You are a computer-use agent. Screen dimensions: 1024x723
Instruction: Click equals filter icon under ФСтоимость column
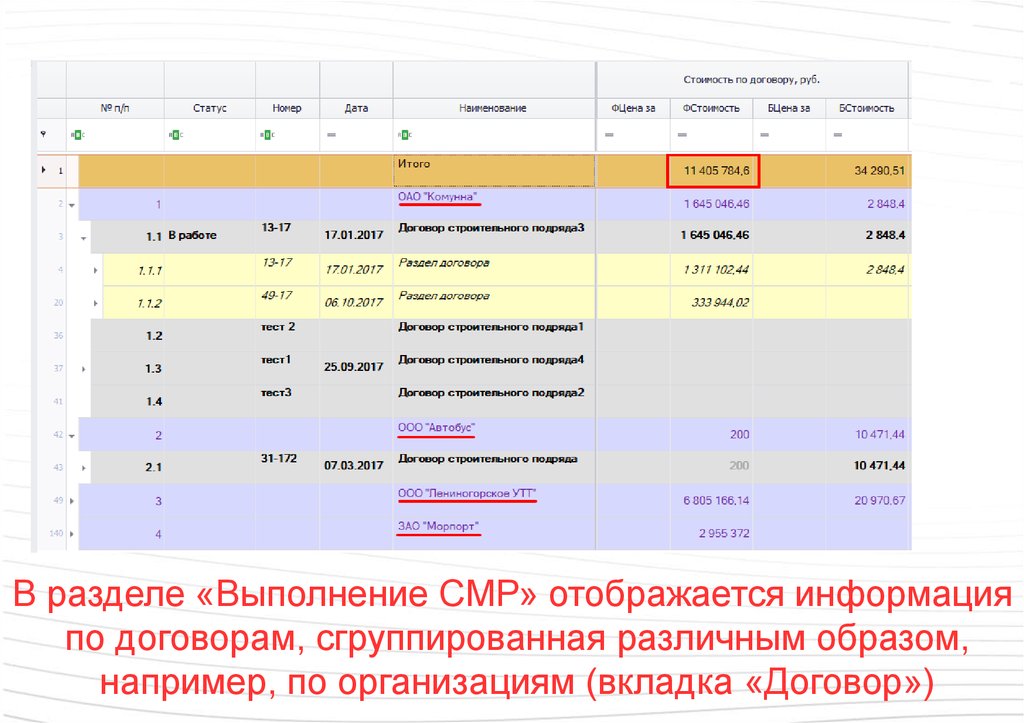coord(682,134)
